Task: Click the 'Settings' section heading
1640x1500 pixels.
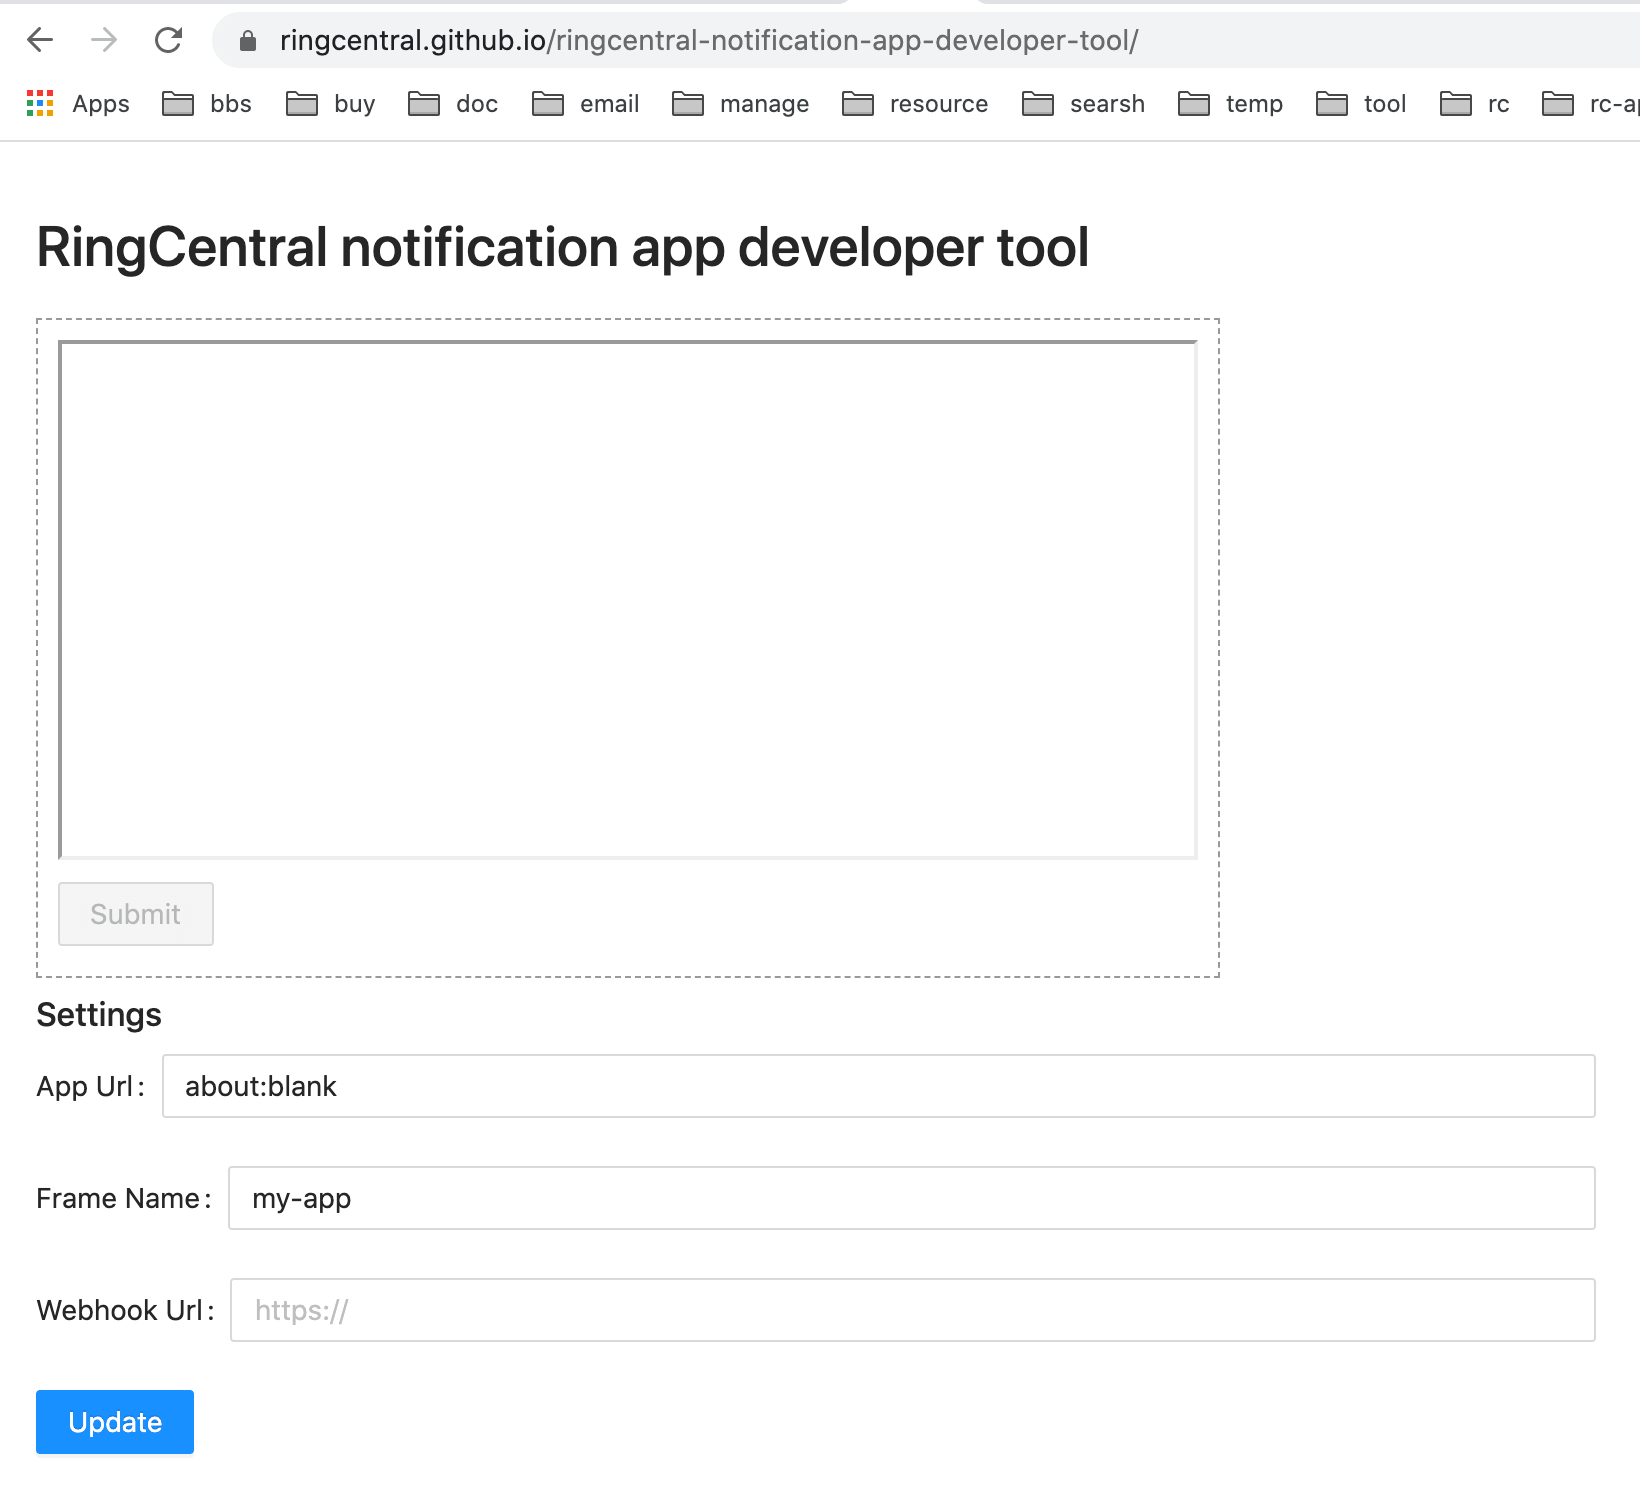Action: click(x=99, y=1015)
